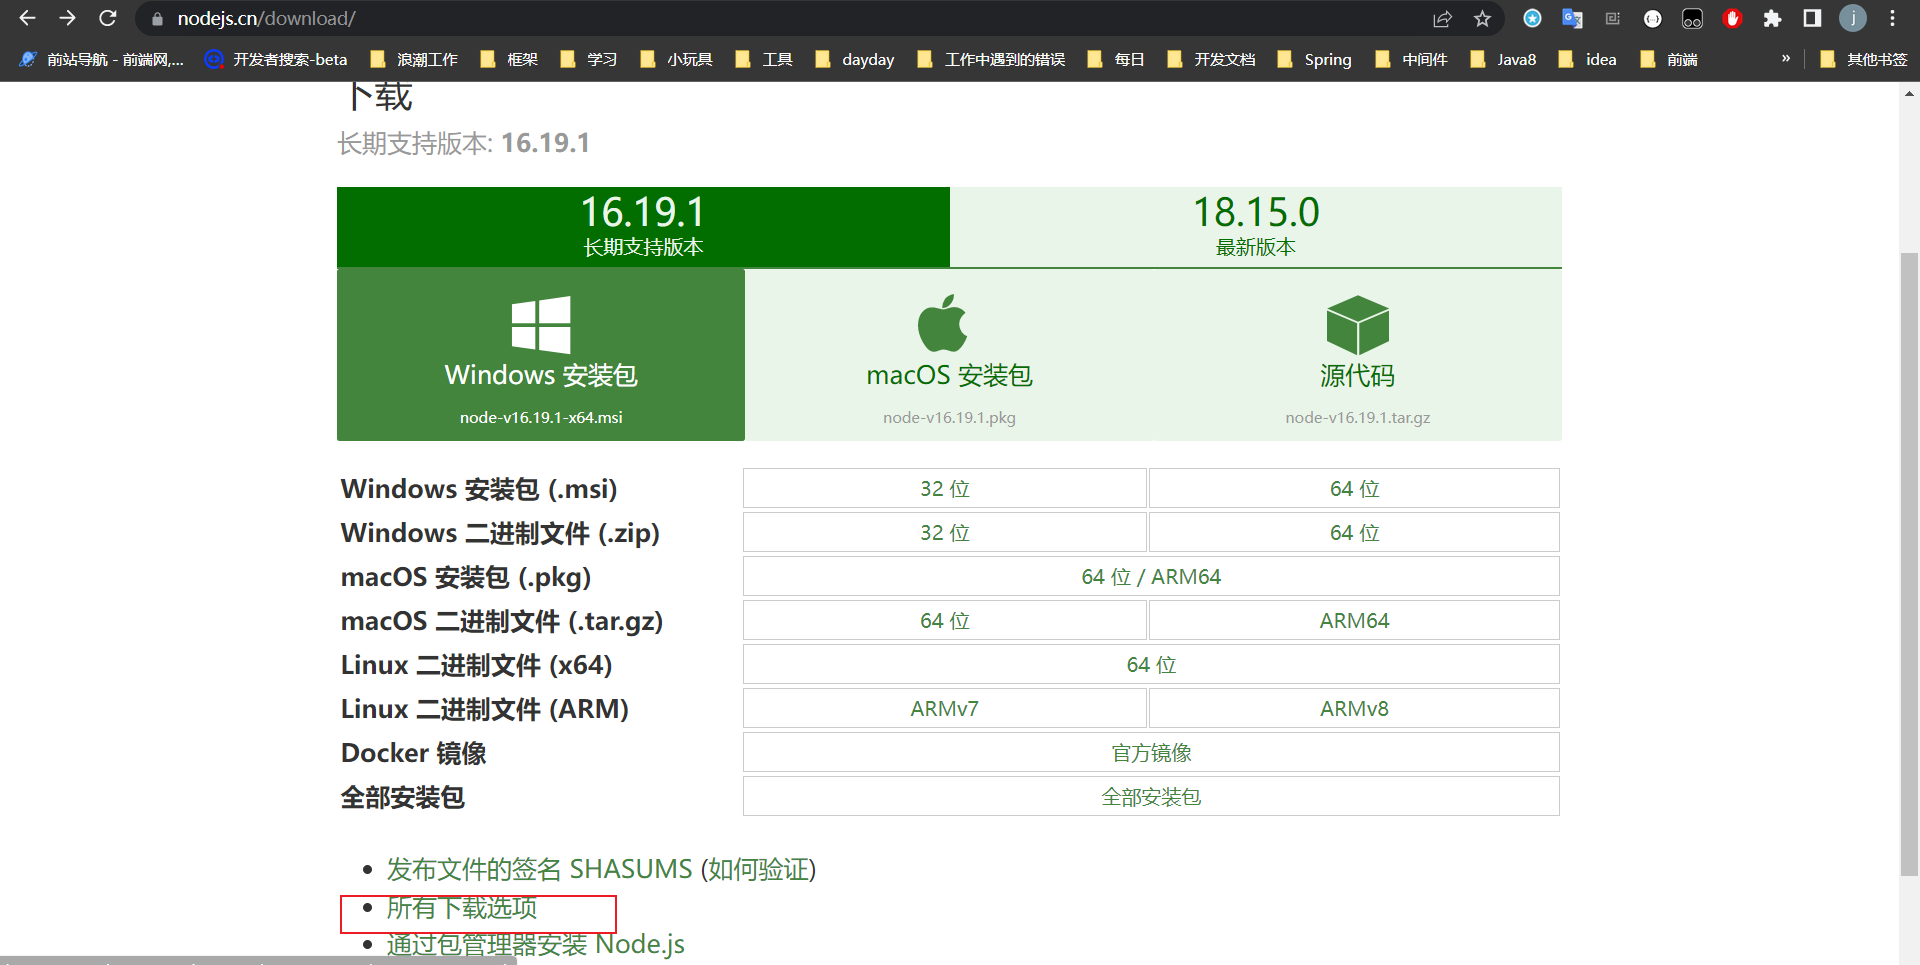This screenshot has height=965, width=1920.
Task: Open the Chrome profile avatar
Action: pos(1853,19)
